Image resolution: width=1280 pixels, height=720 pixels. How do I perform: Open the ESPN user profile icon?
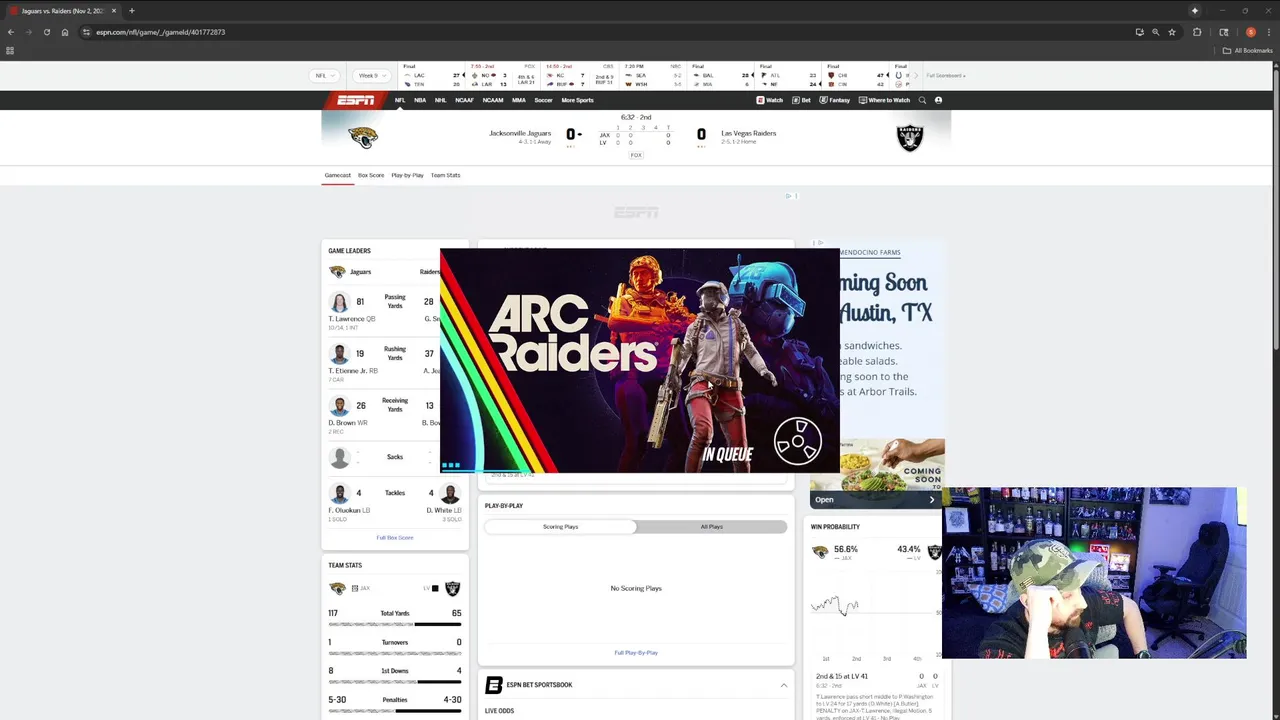tap(938, 100)
